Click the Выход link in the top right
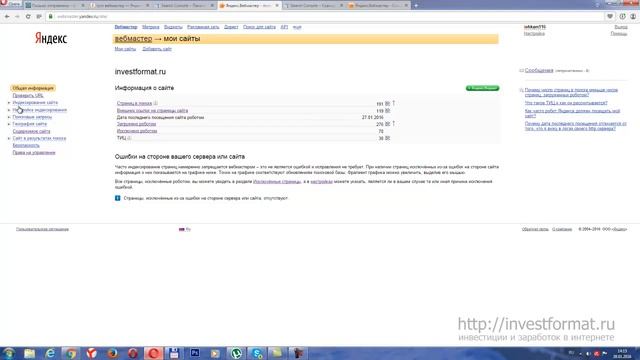This screenshot has height=360, width=640. coord(621,27)
